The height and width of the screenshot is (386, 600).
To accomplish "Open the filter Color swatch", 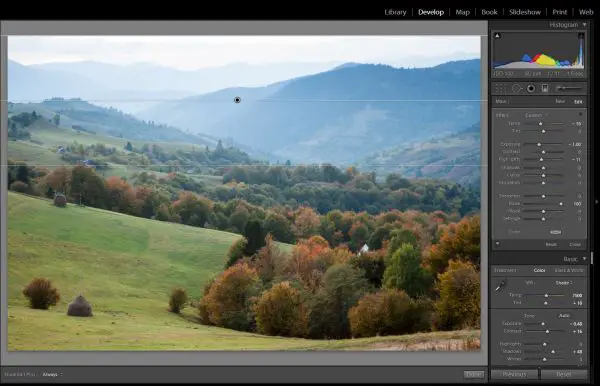I will [x=555, y=232].
